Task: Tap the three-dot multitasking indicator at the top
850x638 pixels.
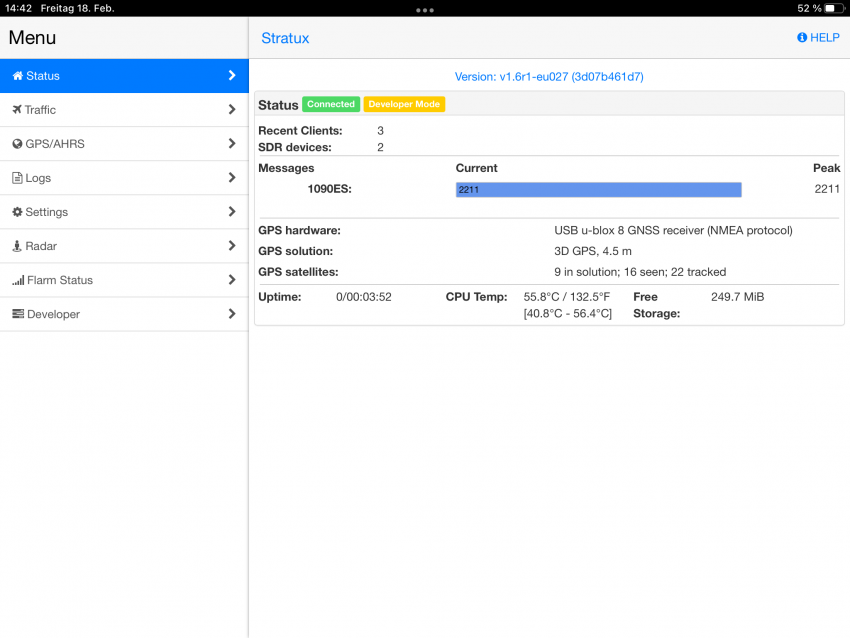Action: coord(425,10)
